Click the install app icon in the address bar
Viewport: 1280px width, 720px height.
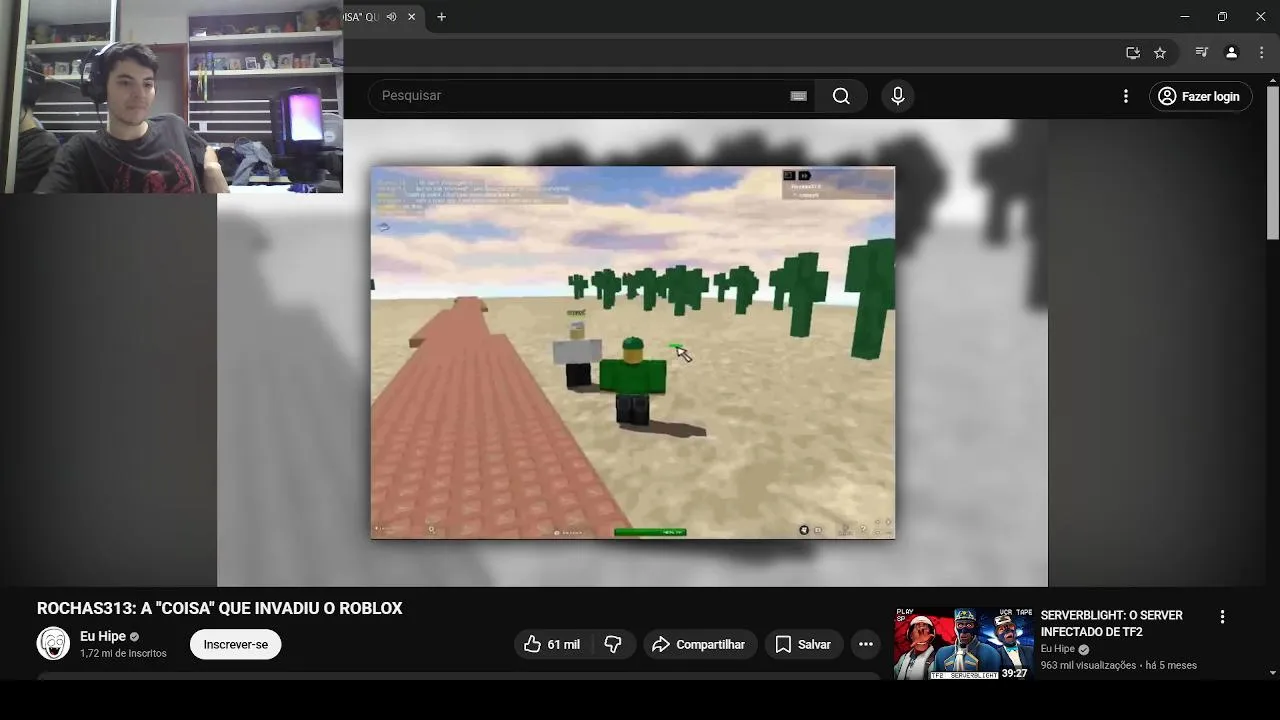1133,53
